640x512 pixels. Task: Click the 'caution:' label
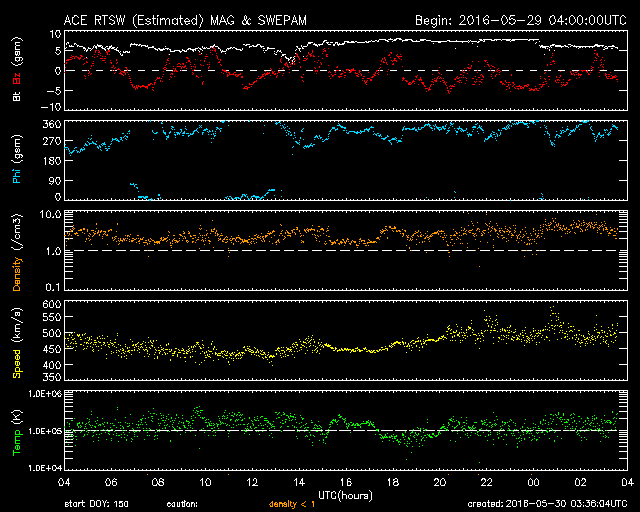(x=182, y=504)
